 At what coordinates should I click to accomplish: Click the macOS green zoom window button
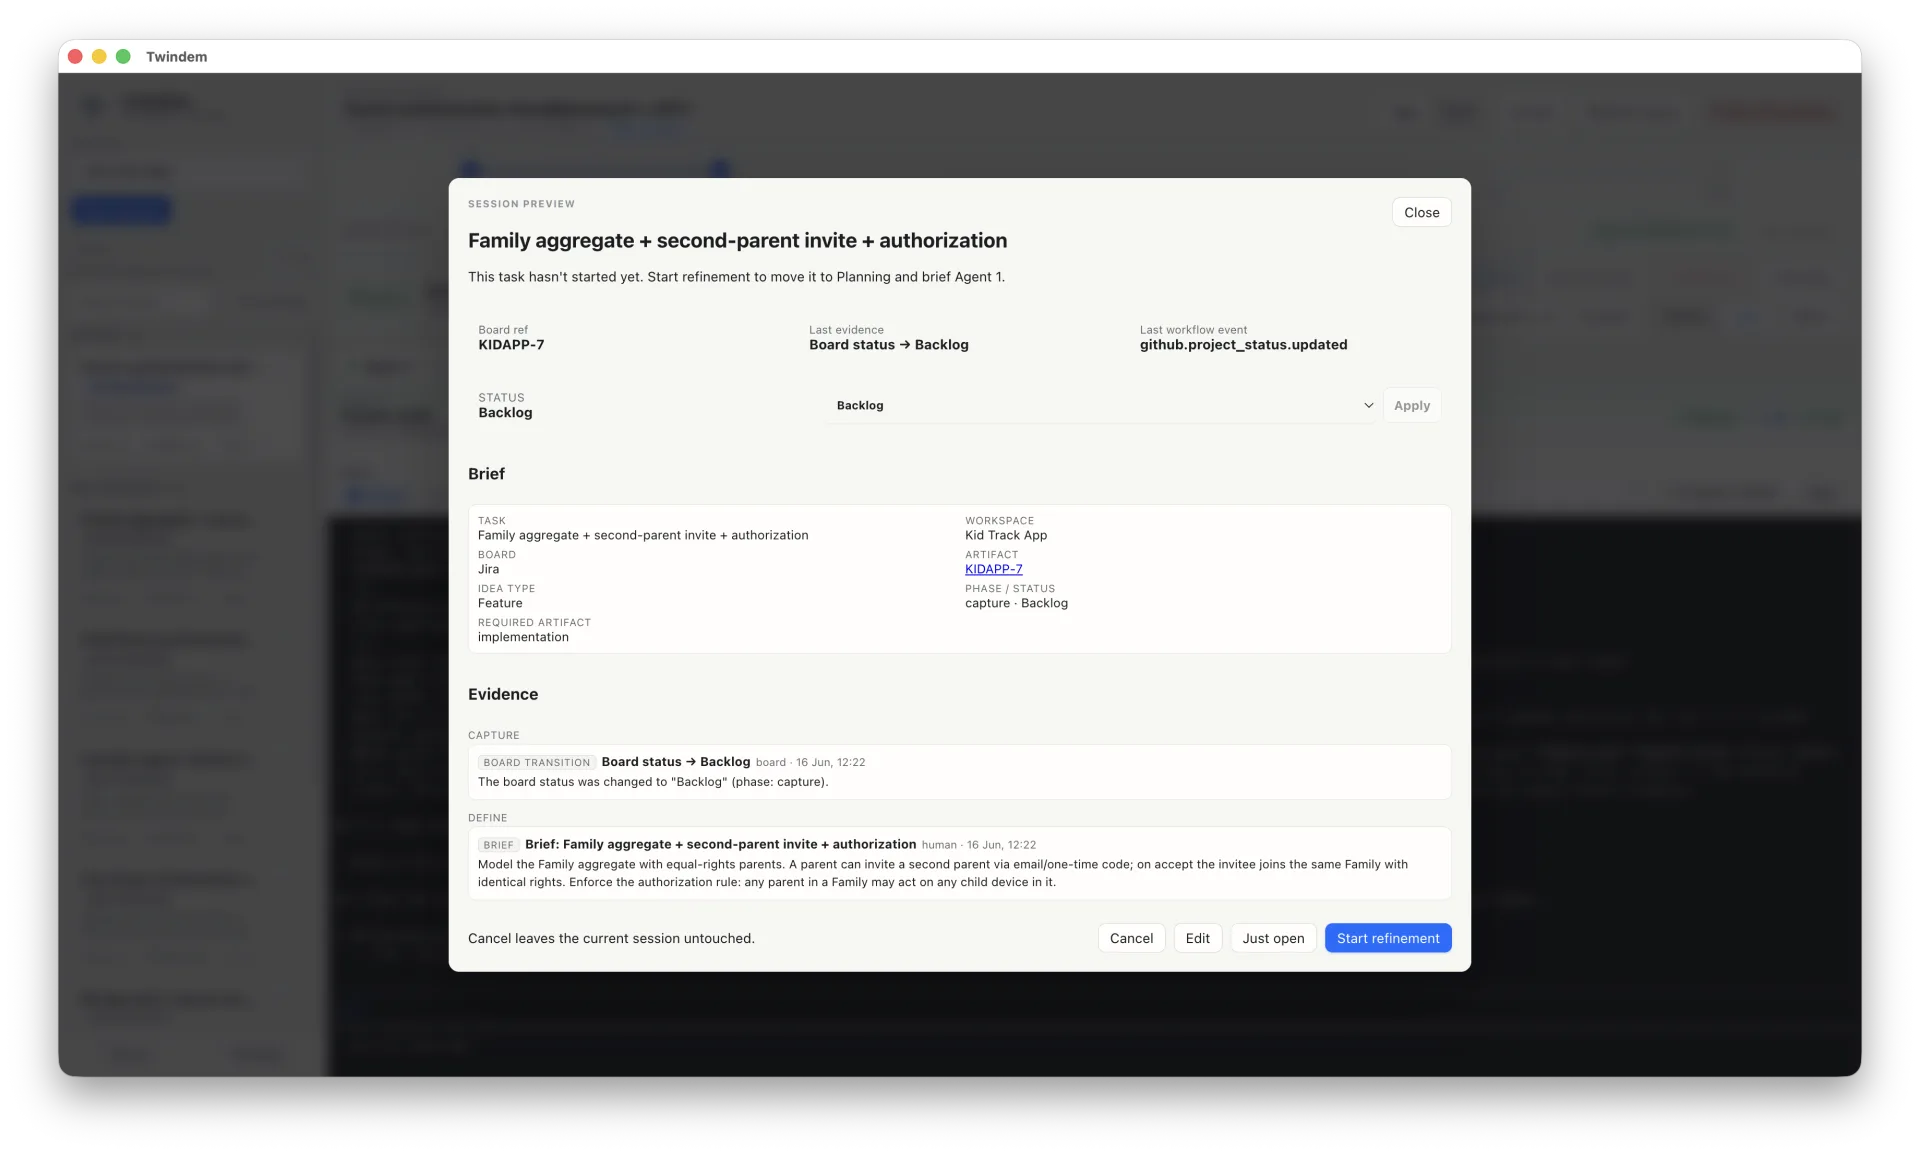[x=123, y=56]
